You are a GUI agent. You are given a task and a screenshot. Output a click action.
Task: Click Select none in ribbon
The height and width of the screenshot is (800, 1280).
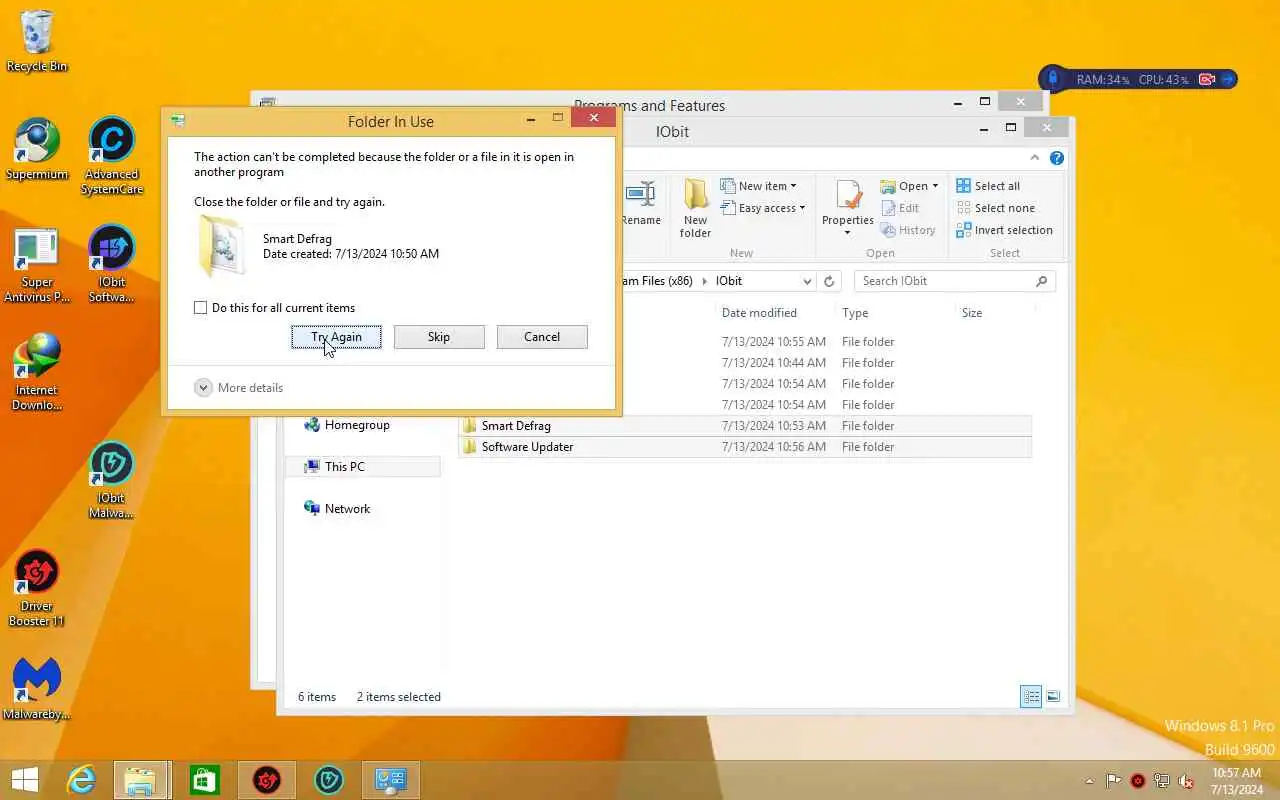995,208
